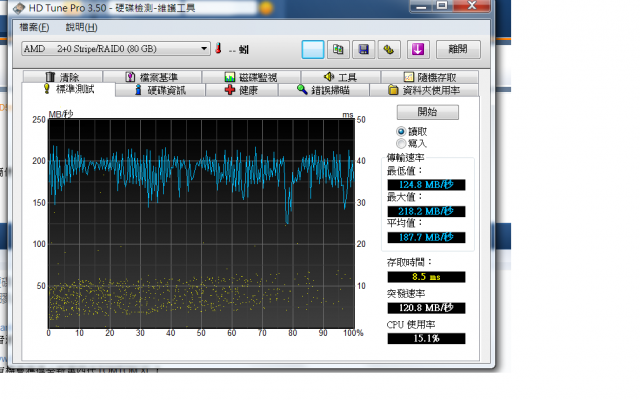Click the speaker icon on 工具 tab
The image size is (640, 400).
329,77
